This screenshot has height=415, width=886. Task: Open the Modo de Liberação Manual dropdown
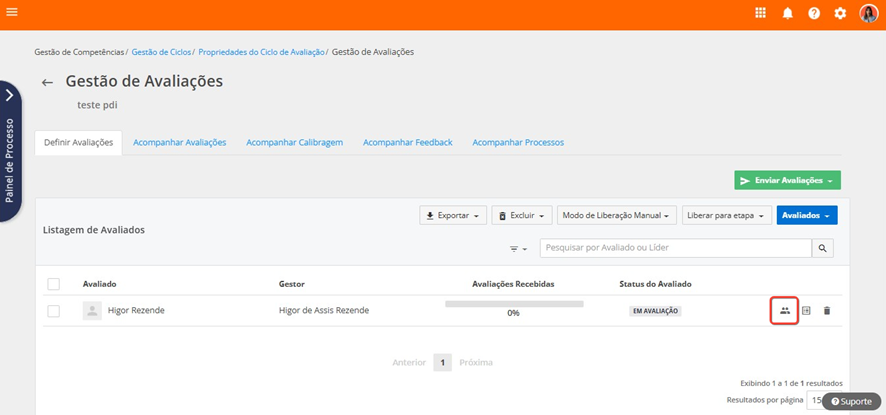point(616,215)
